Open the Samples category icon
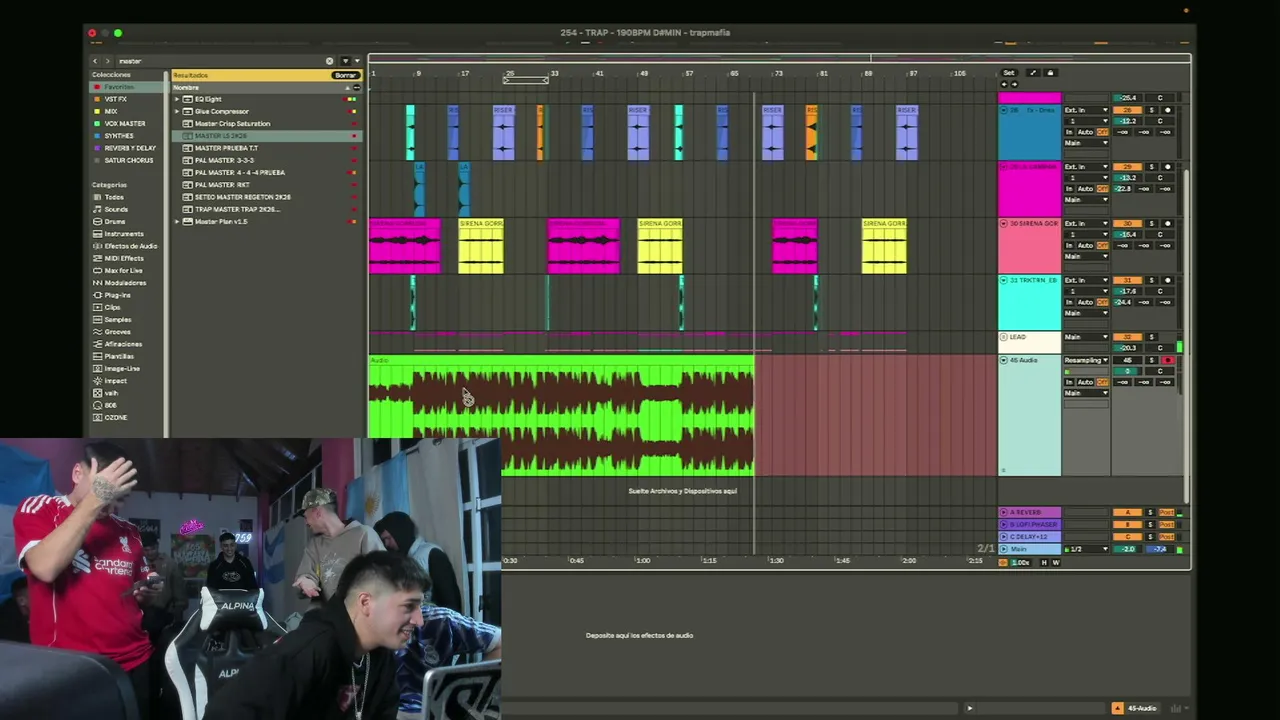The width and height of the screenshot is (1280, 720). pyautogui.click(x=97, y=319)
